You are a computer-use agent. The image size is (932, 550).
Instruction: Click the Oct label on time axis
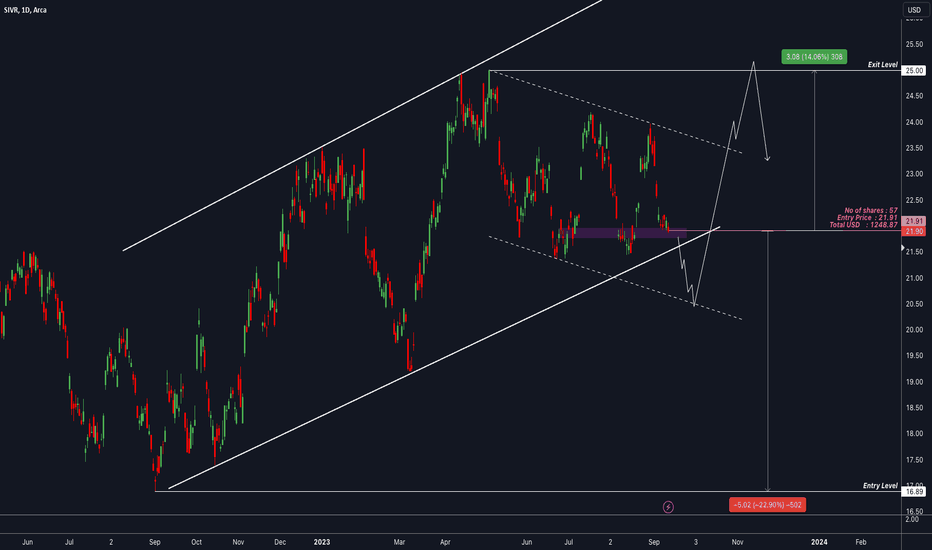click(196, 542)
